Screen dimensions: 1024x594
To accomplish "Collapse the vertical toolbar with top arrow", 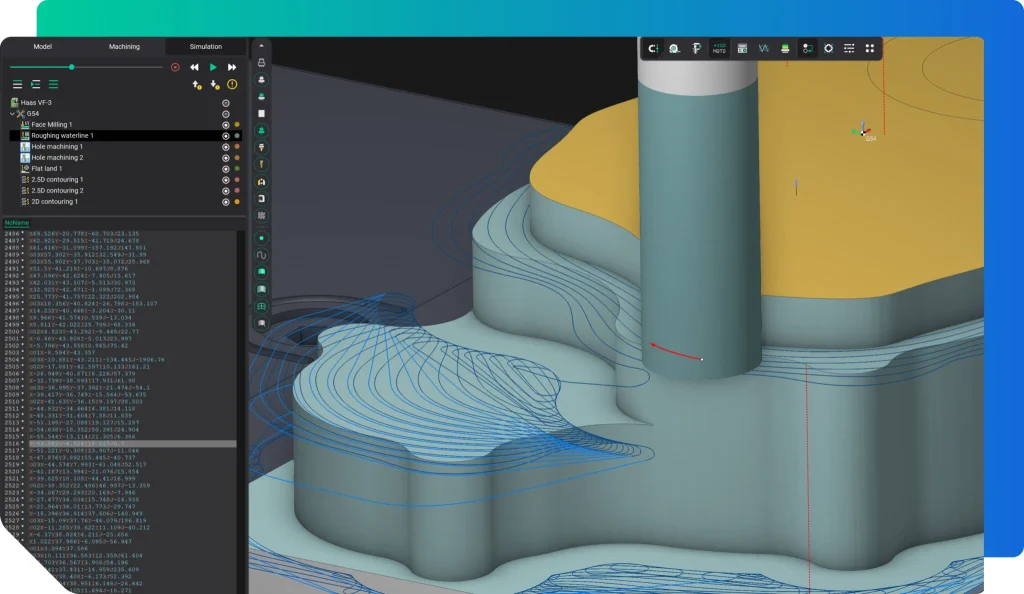I will coord(261,46).
